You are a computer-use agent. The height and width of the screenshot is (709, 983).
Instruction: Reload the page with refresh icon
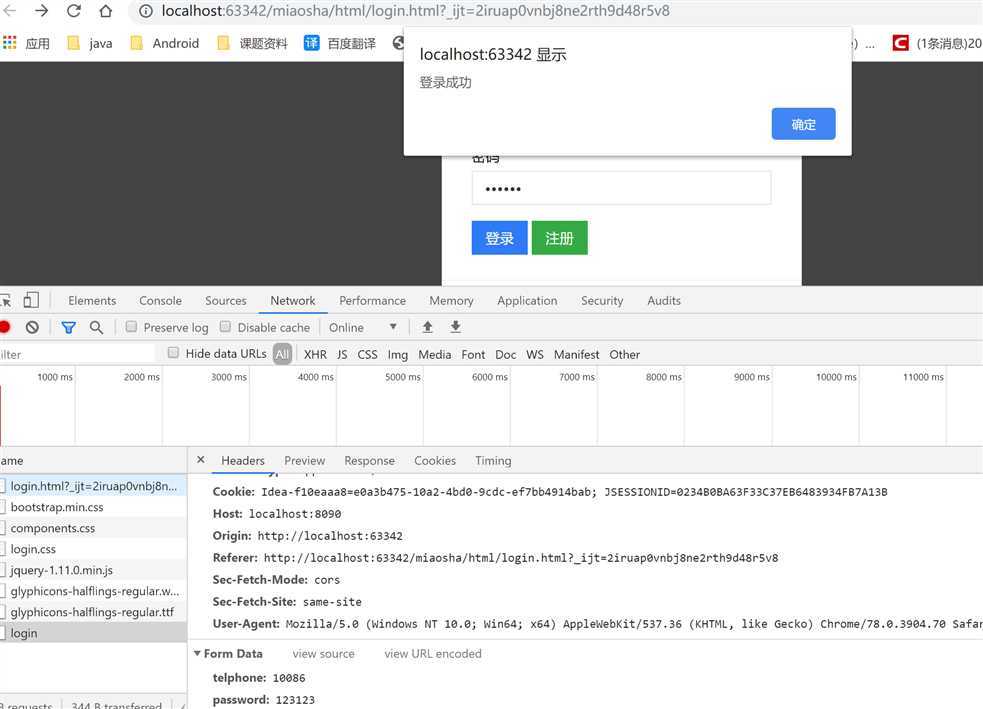[x=74, y=11]
